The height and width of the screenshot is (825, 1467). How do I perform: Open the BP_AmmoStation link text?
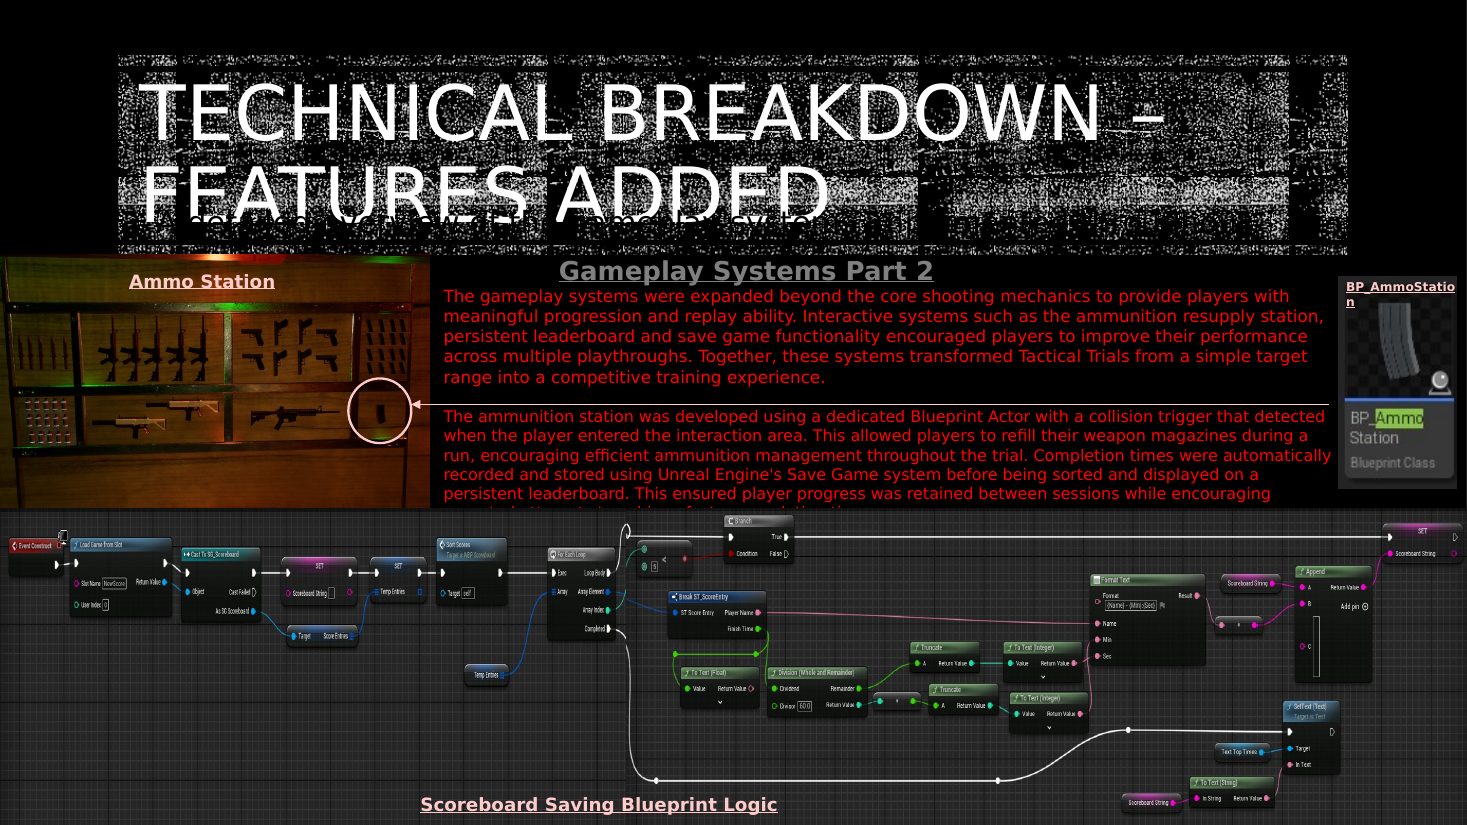point(1399,294)
